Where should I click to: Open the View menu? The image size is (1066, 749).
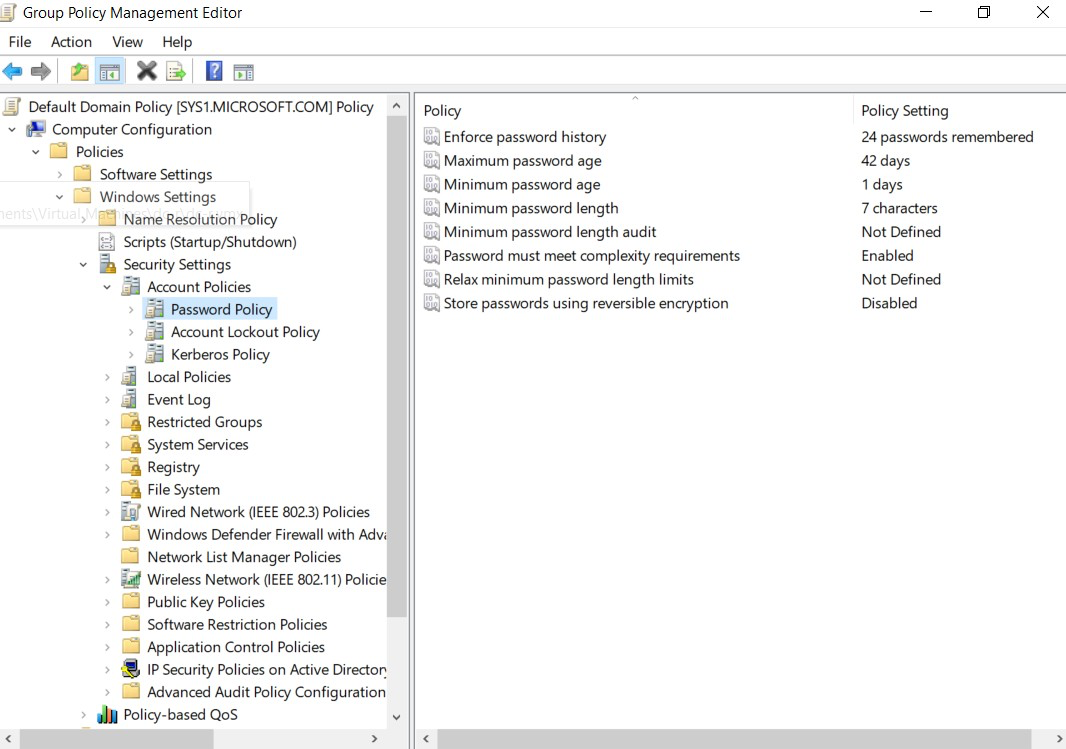[x=127, y=41]
